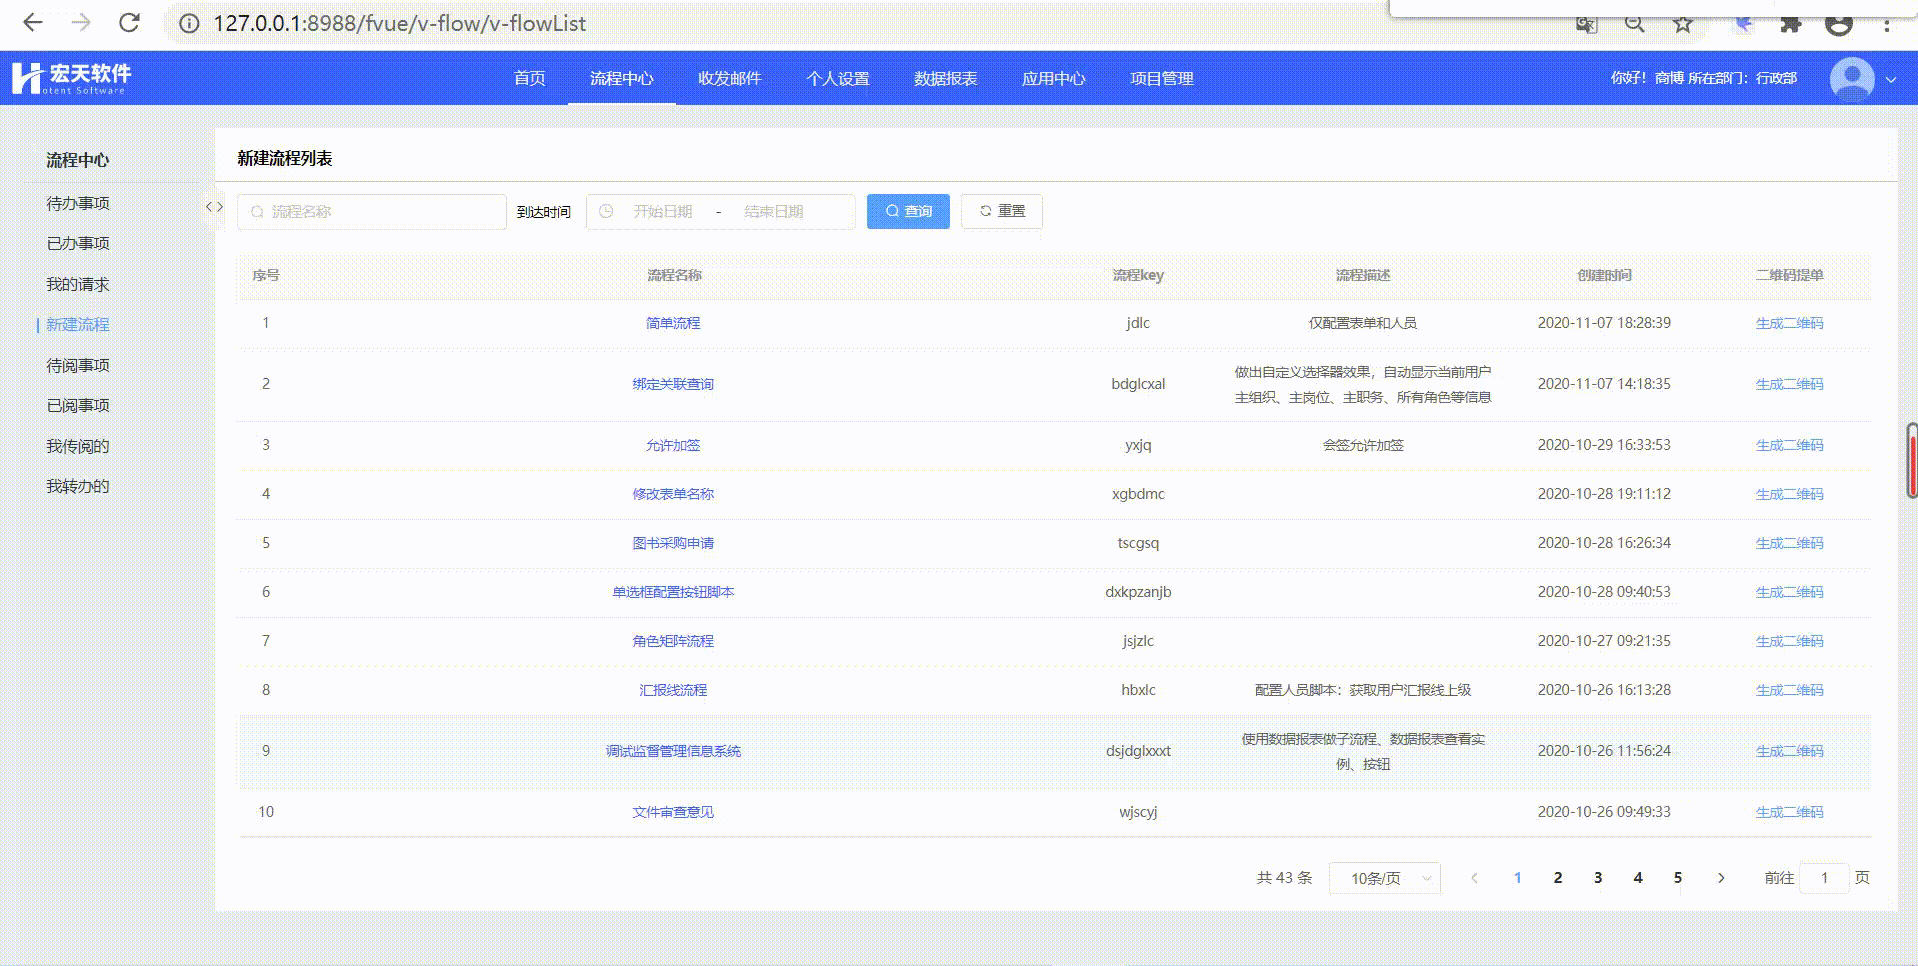Viewport: 1918px width, 966px height.
Task: Click the blue 查询 search button
Action: [908, 211]
